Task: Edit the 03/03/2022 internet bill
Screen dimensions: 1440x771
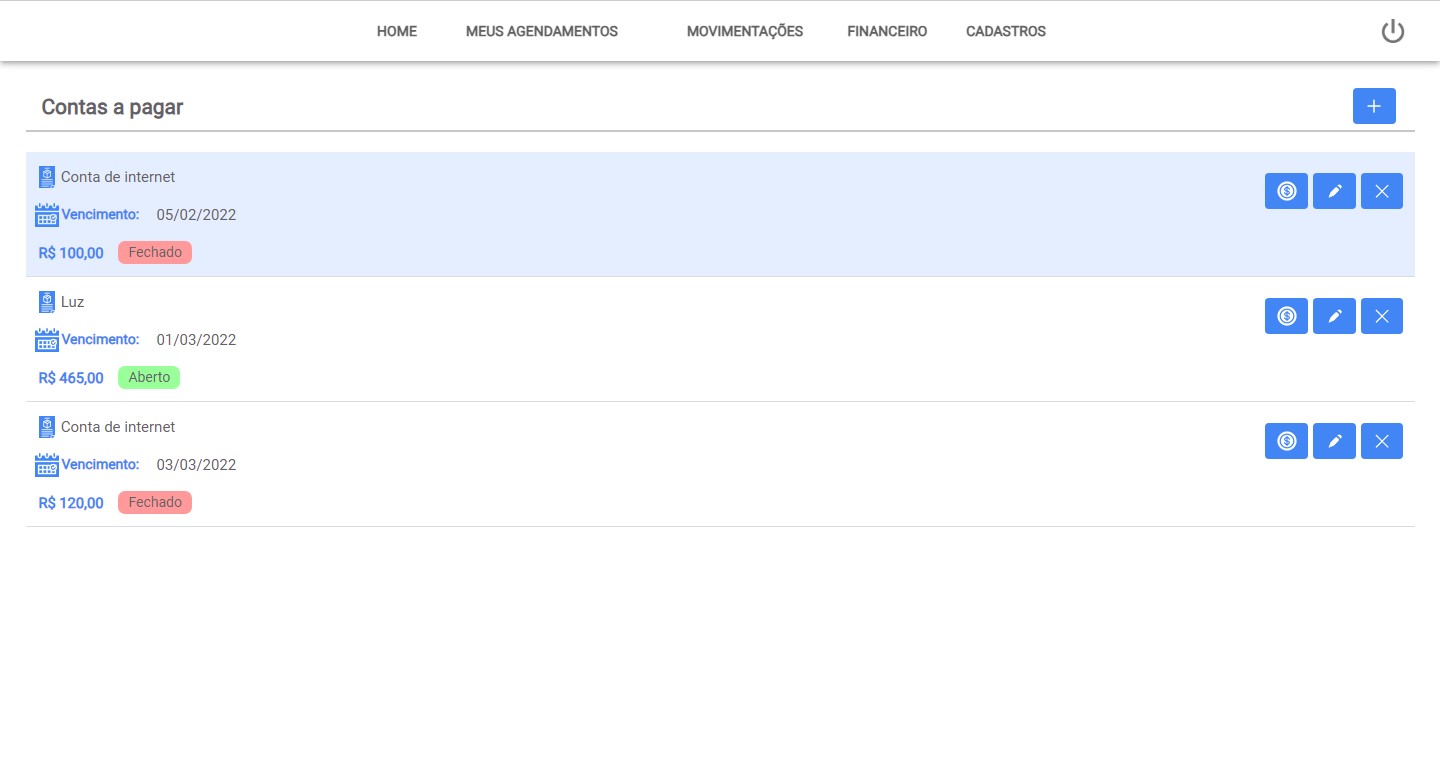Action: [x=1334, y=441]
